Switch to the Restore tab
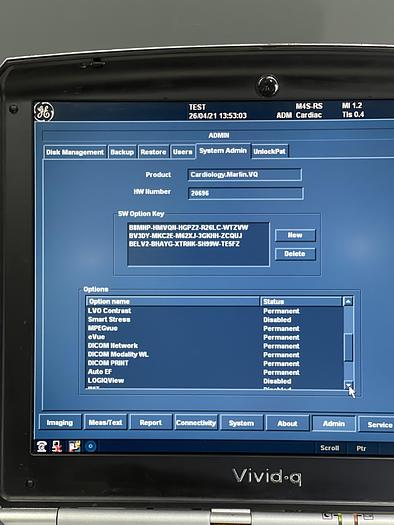The height and width of the screenshot is (525, 394). pyautogui.click(x=153, y=152)
